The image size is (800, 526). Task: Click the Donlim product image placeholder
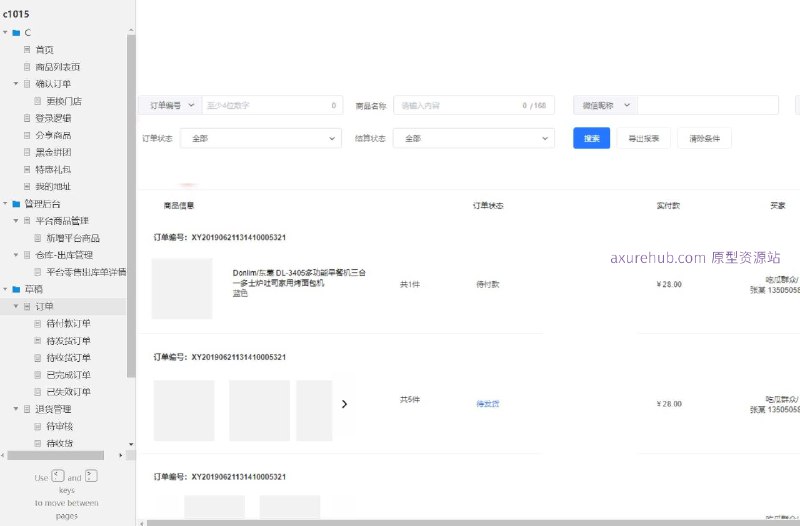coord(182,288)
